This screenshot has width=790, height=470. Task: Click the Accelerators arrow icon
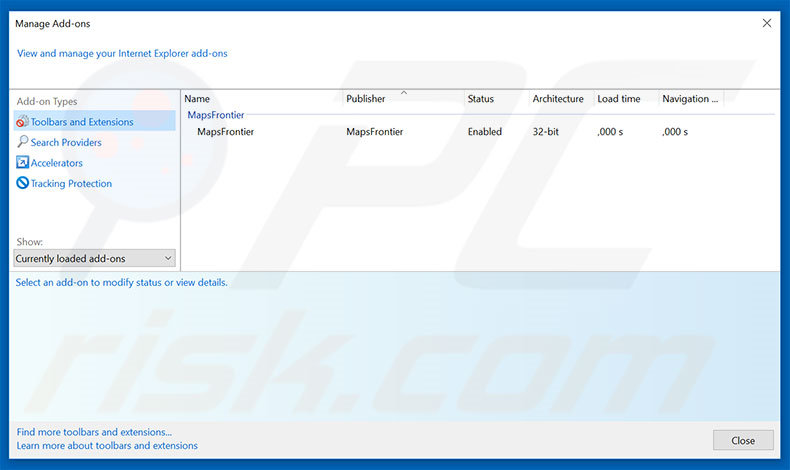(22, 162)
